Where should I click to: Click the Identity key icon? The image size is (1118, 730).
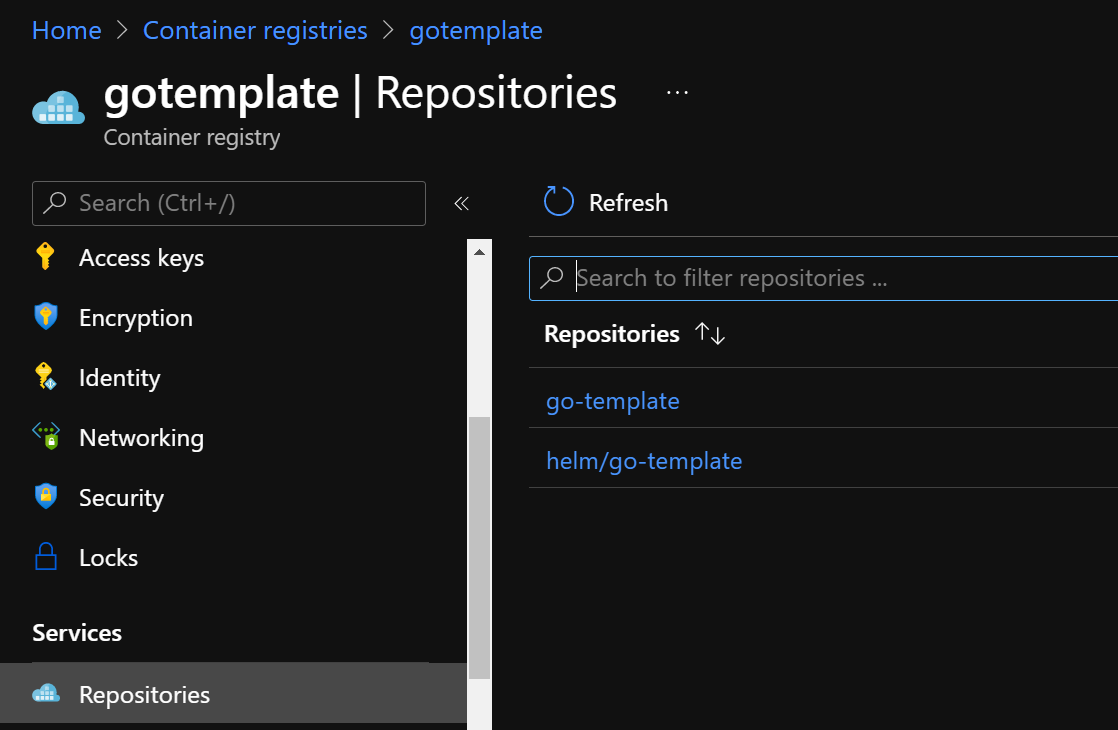click(45, 377)
